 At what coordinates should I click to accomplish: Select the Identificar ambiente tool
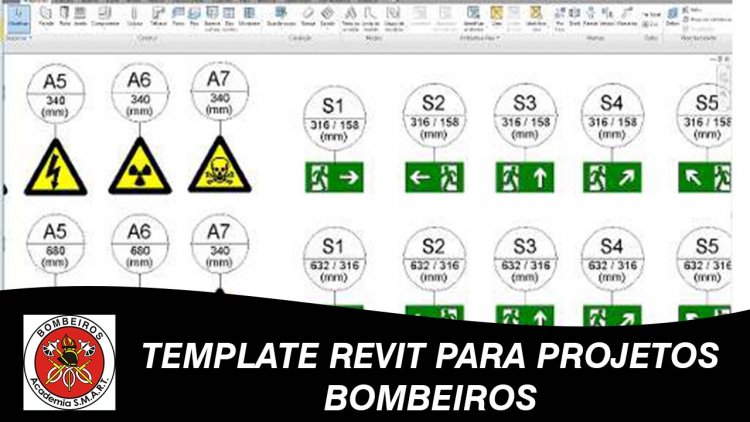(473, 18)
